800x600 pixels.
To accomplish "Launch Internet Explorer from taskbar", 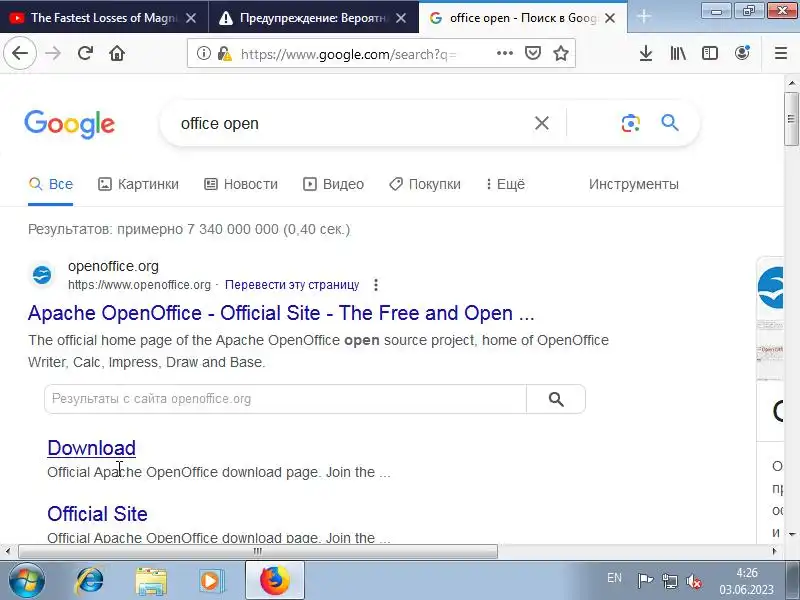I will (89, 581).
